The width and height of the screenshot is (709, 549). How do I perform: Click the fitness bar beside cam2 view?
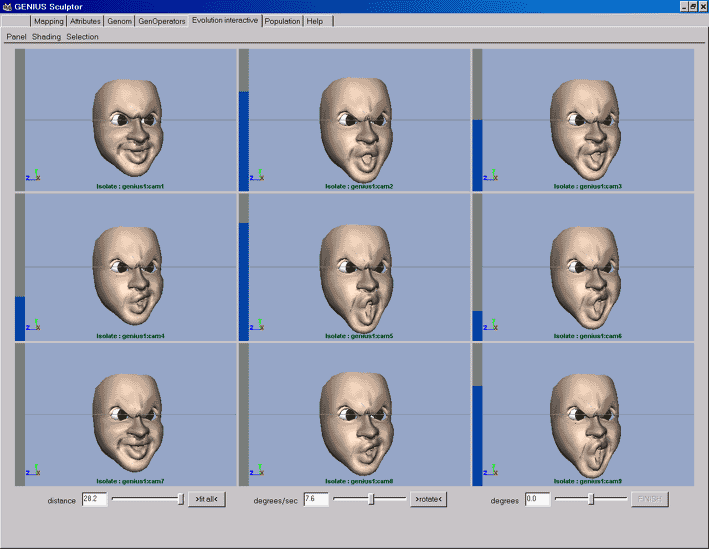point(244,120)
